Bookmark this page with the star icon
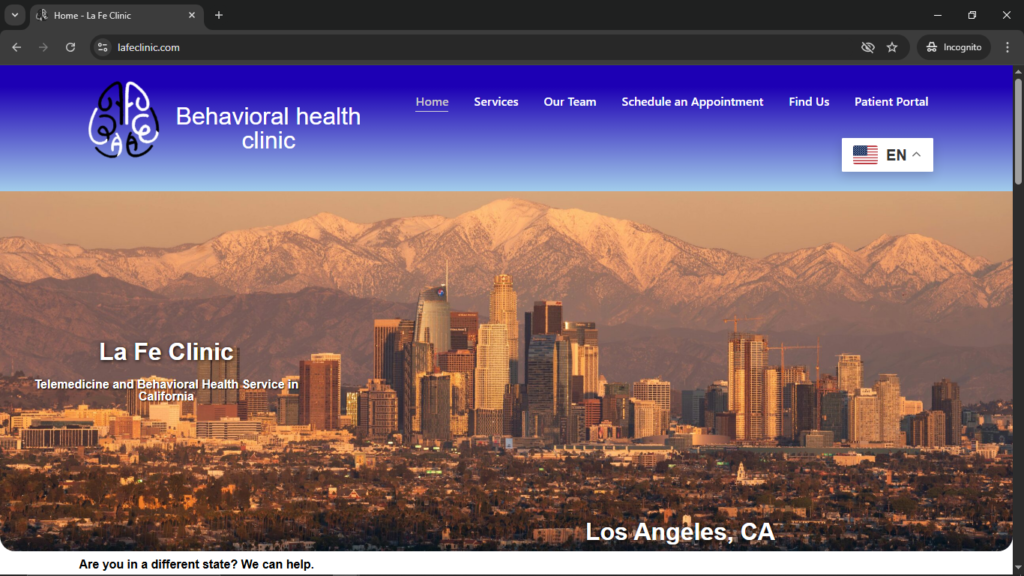 892,47
